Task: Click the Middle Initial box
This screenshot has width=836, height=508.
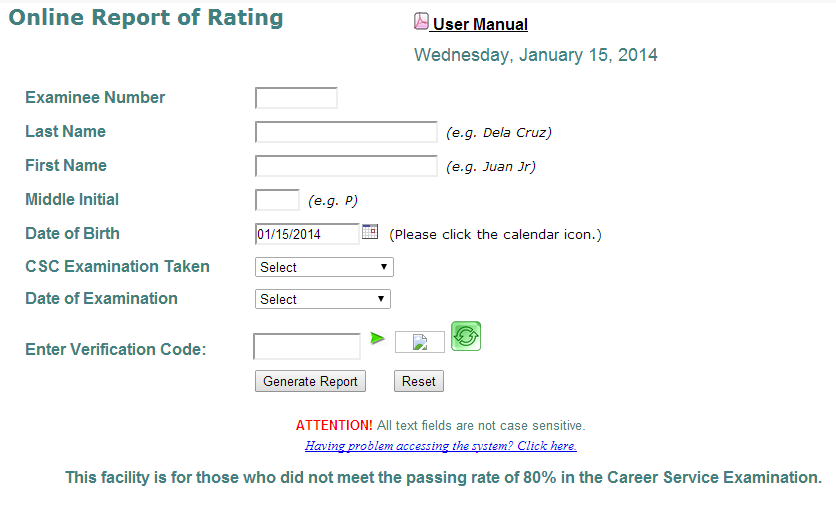Action: (x=277, y=200)
